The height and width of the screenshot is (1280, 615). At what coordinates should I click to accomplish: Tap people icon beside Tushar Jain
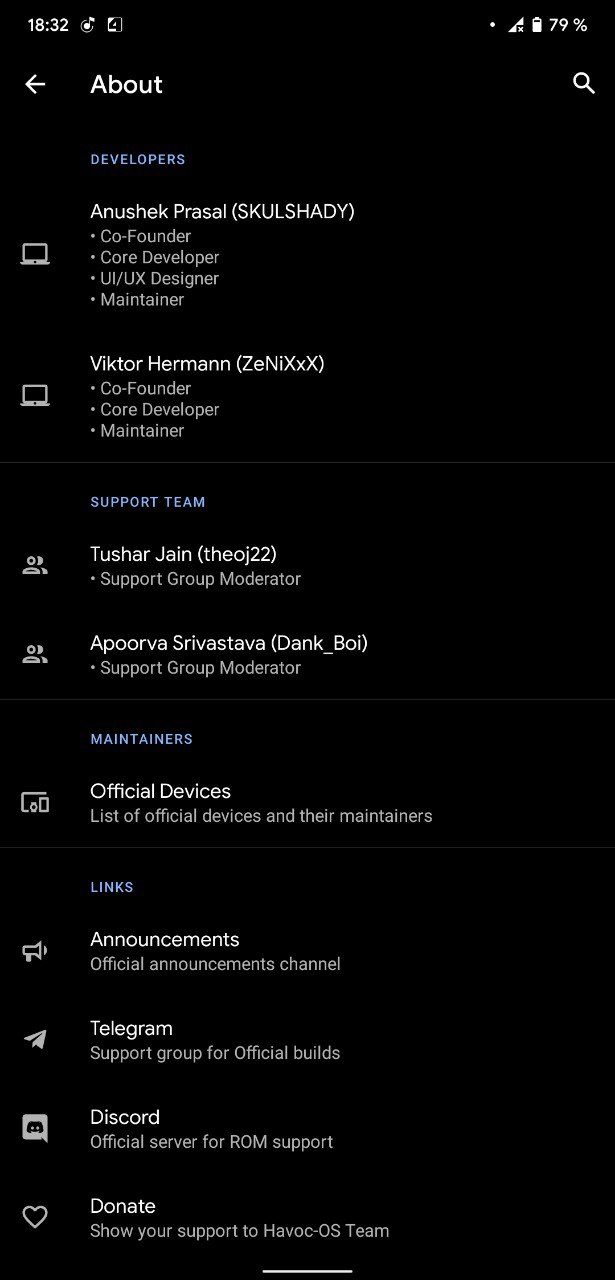coord(35,566)
